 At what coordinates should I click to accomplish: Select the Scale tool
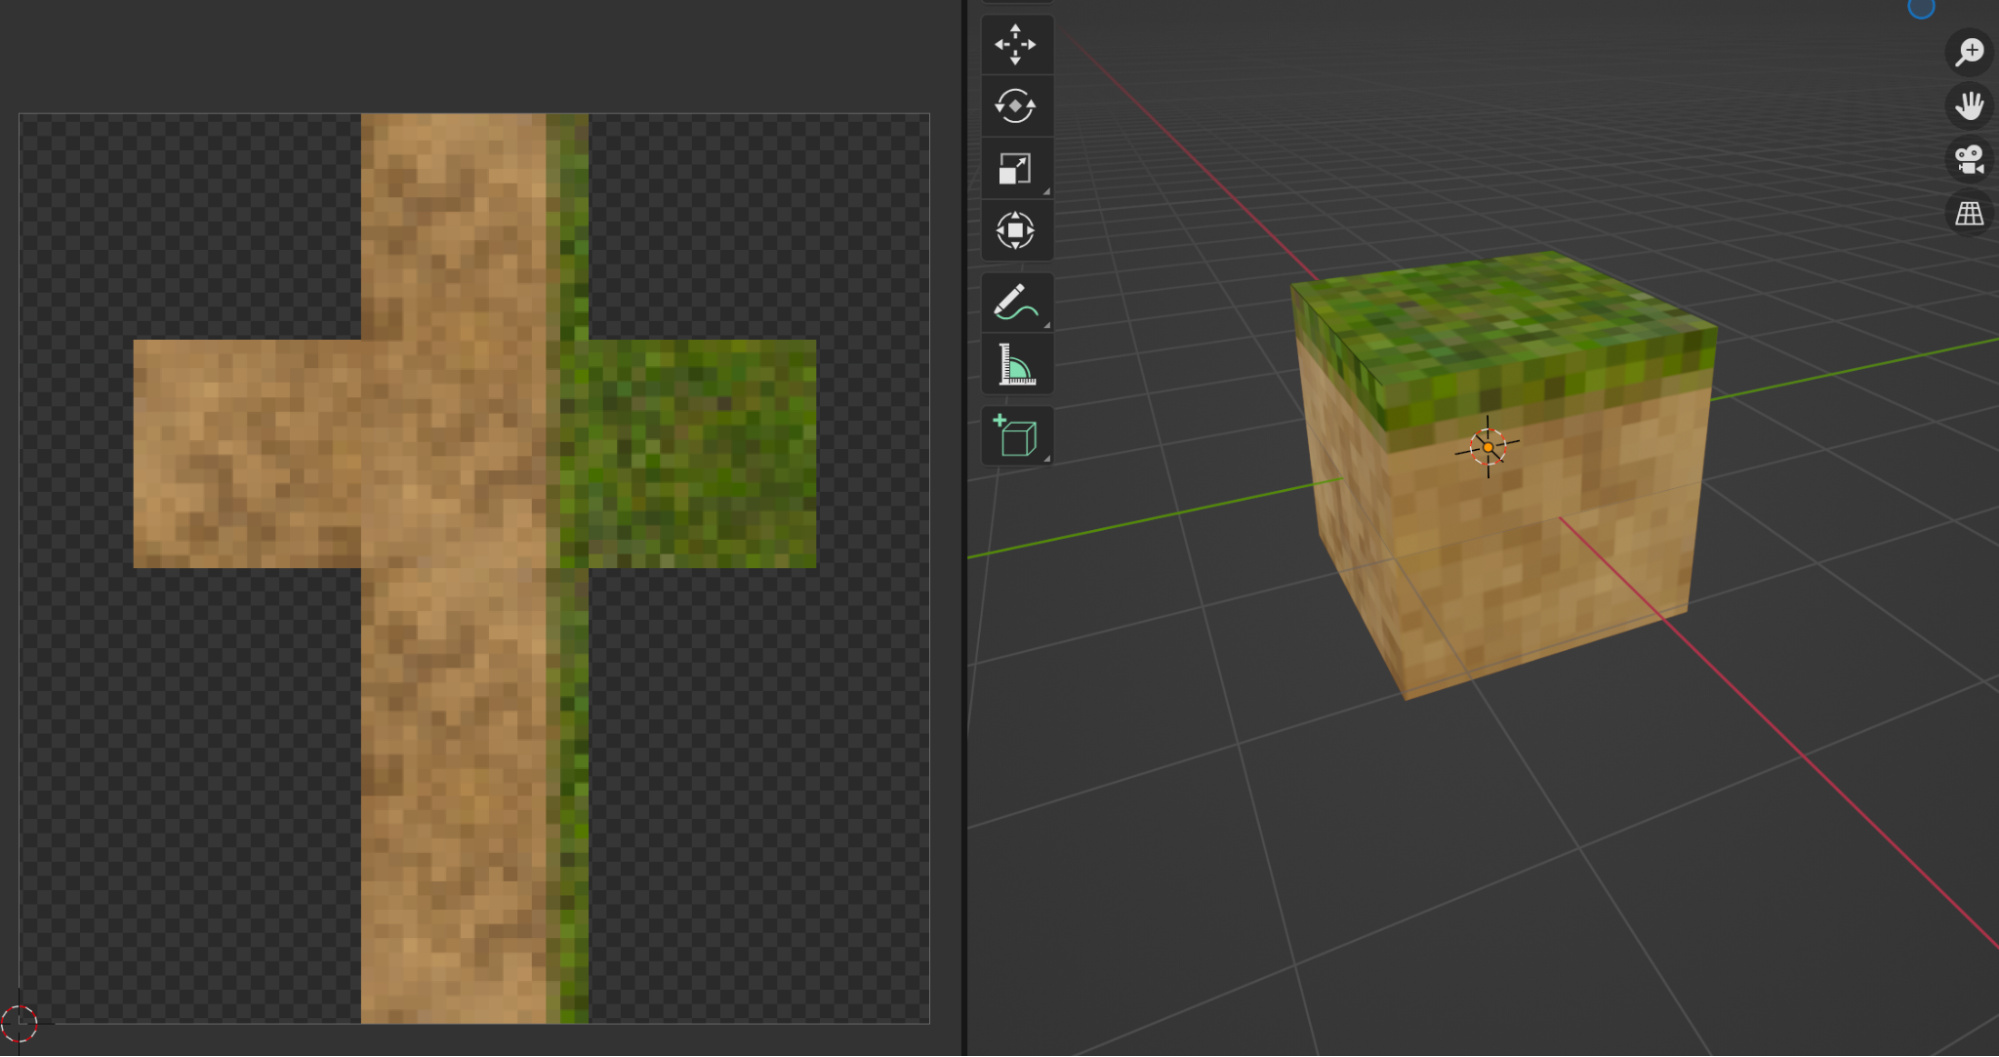(x=1016, y=168)
